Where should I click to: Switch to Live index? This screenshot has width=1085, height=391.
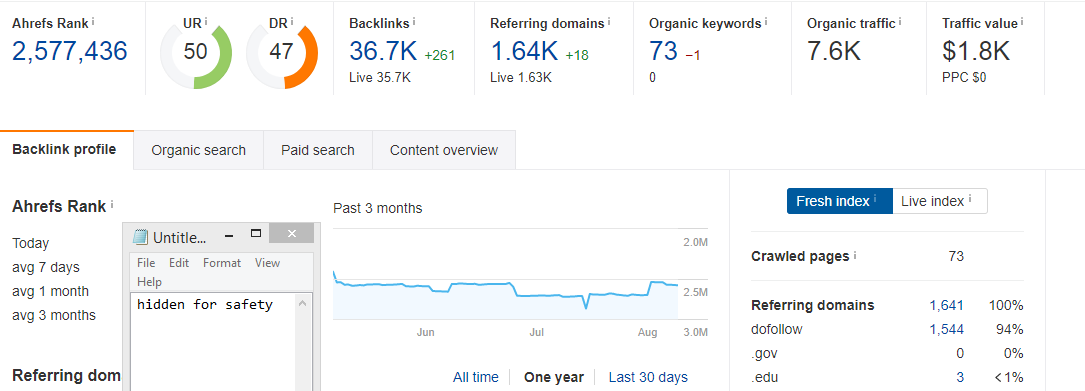940,201
